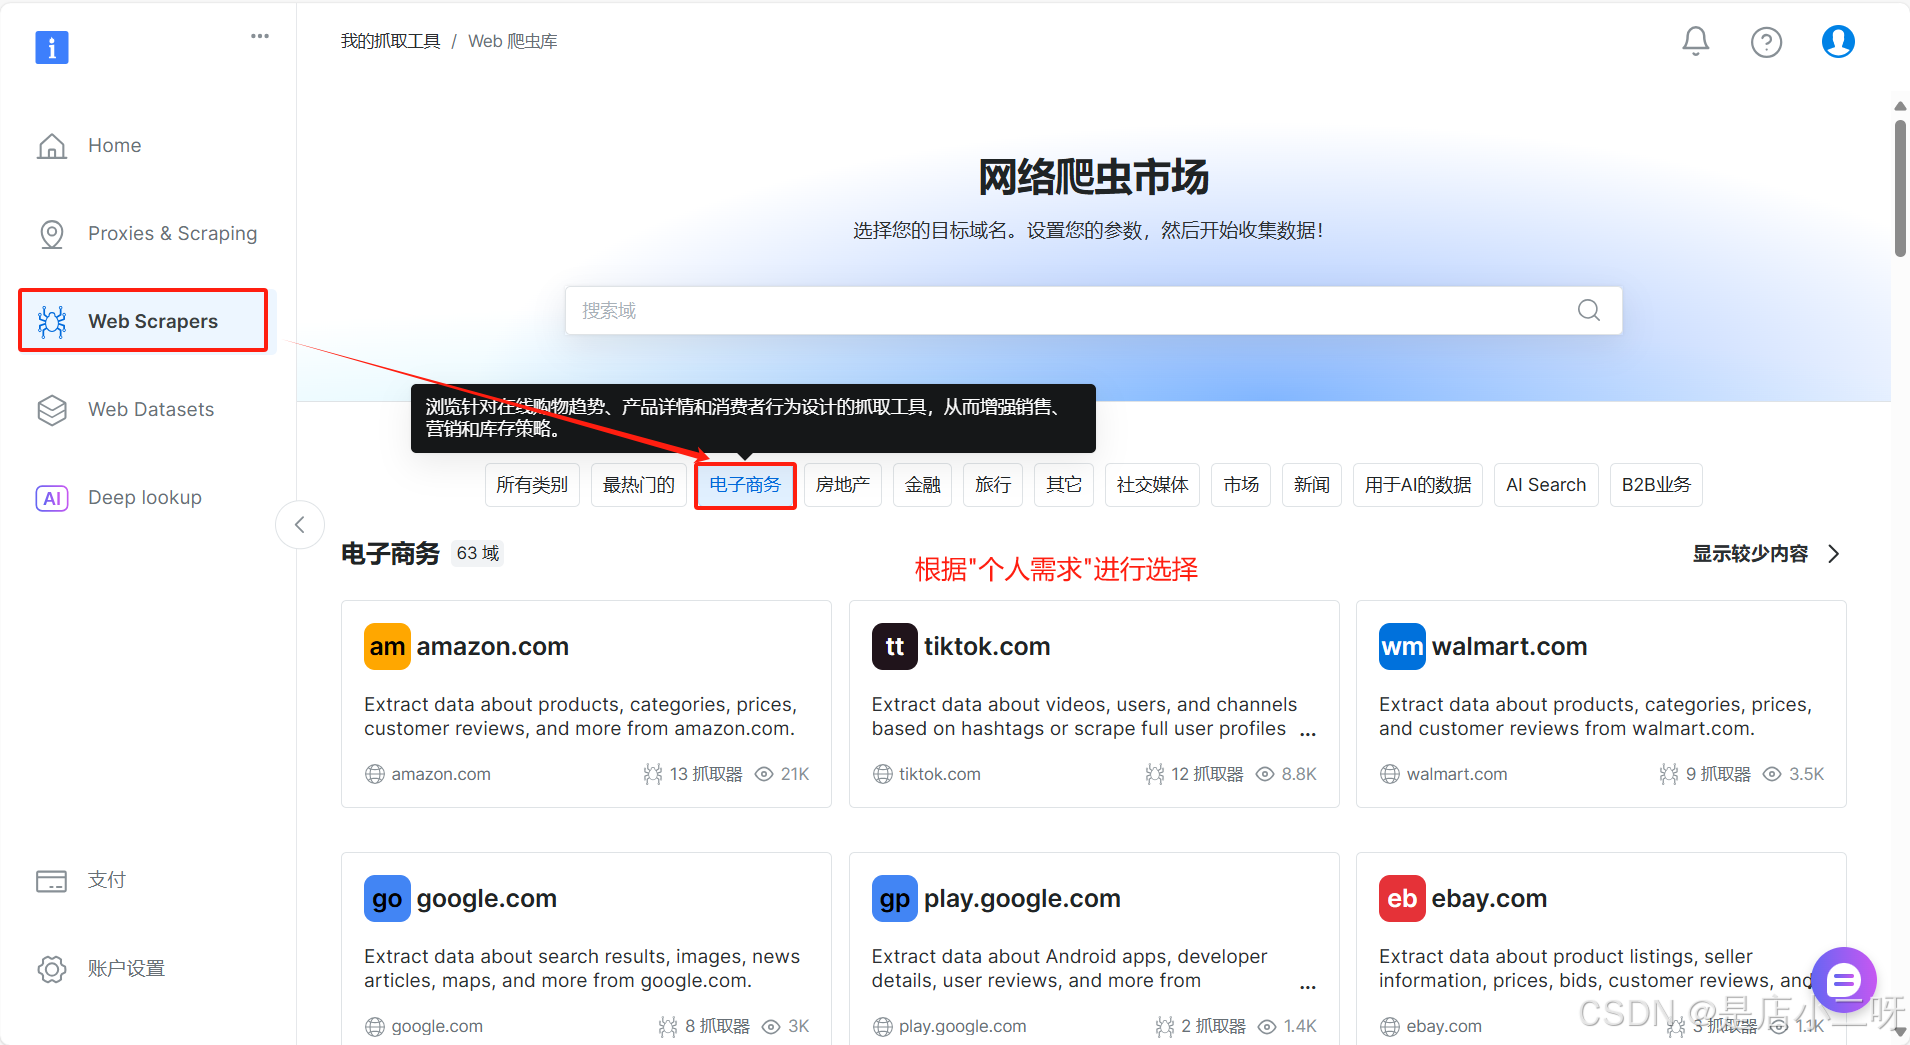The image size is (1910, 1045).
Task: Expand the tiktok.com description ellipsis
Action: click(x=1307, y=731)
